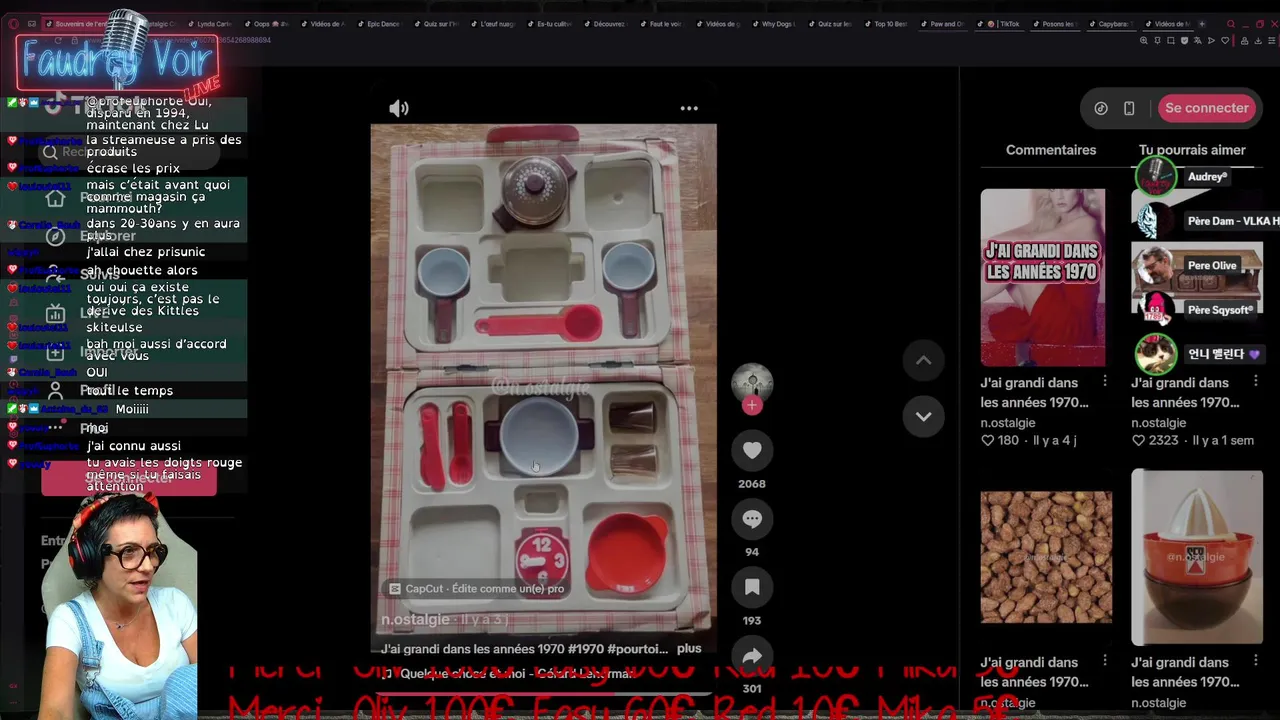Open options menu for the 2323-likes card
1280x720 pixels.
(1256, 381)
